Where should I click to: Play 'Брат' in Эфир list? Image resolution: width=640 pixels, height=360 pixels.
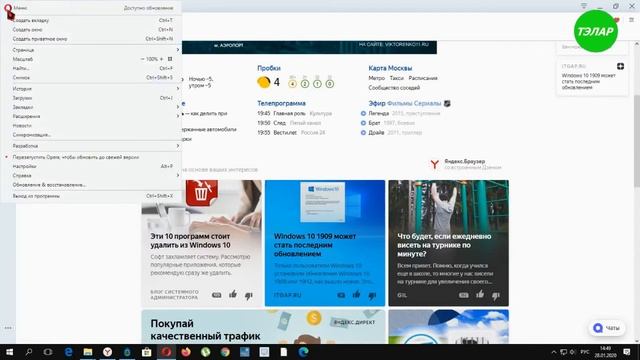[374, 123]
